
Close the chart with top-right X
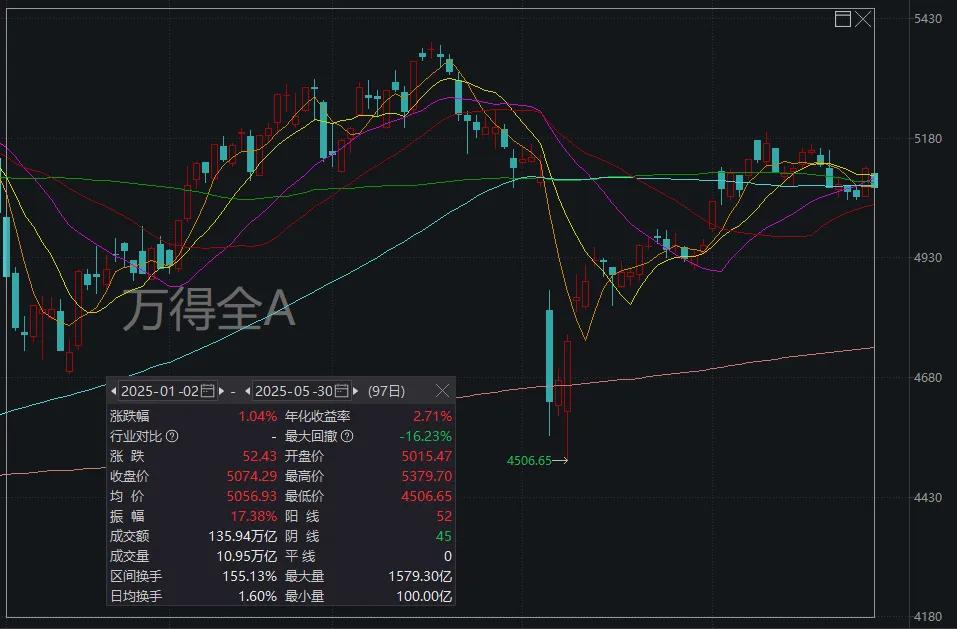point(863,19)
